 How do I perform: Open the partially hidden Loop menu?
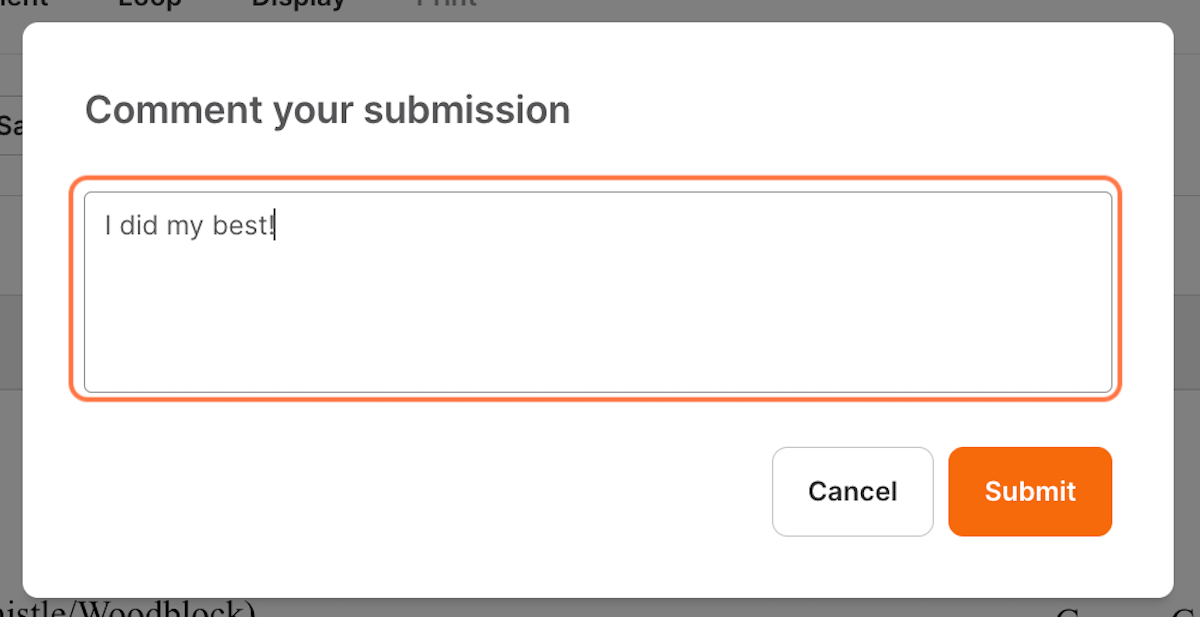click(150, 4)
